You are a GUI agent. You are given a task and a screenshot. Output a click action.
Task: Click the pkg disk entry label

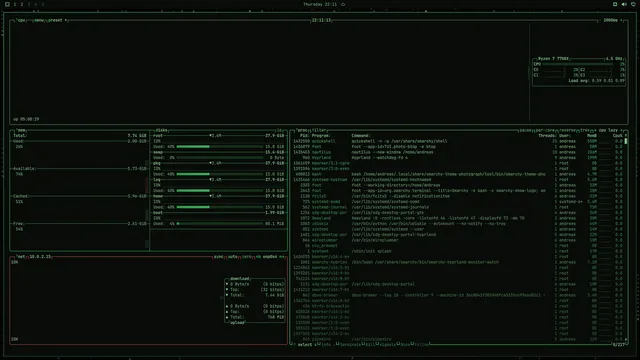tap(157, 163)
